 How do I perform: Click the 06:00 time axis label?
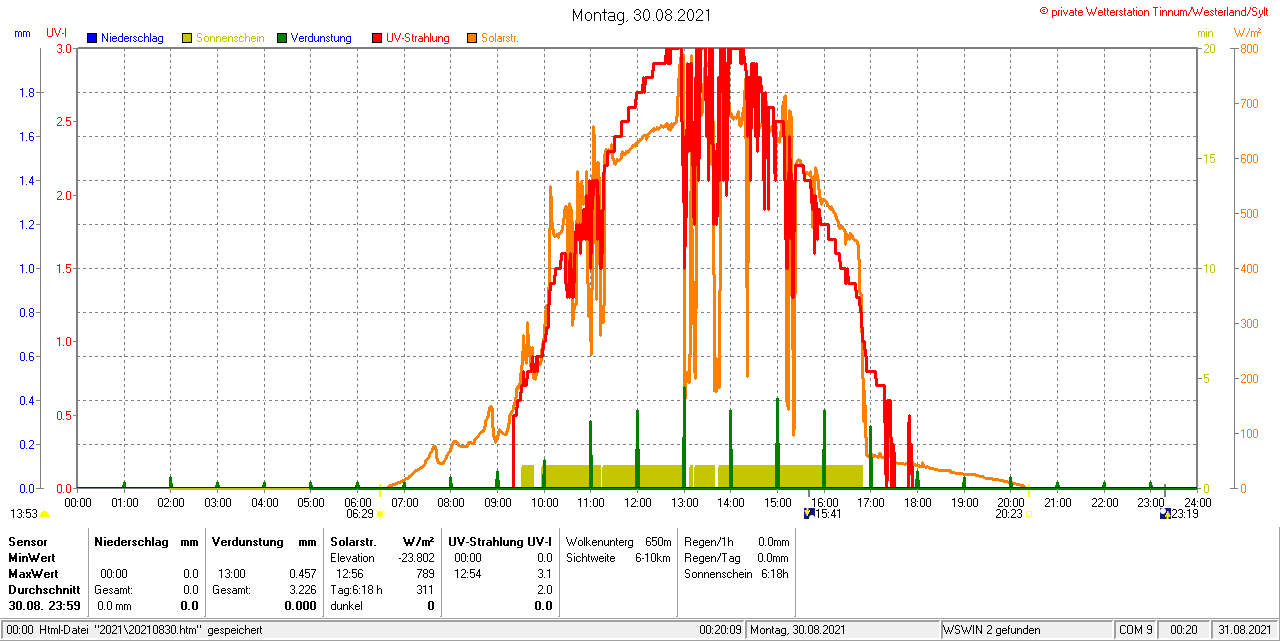click(358, 502)
